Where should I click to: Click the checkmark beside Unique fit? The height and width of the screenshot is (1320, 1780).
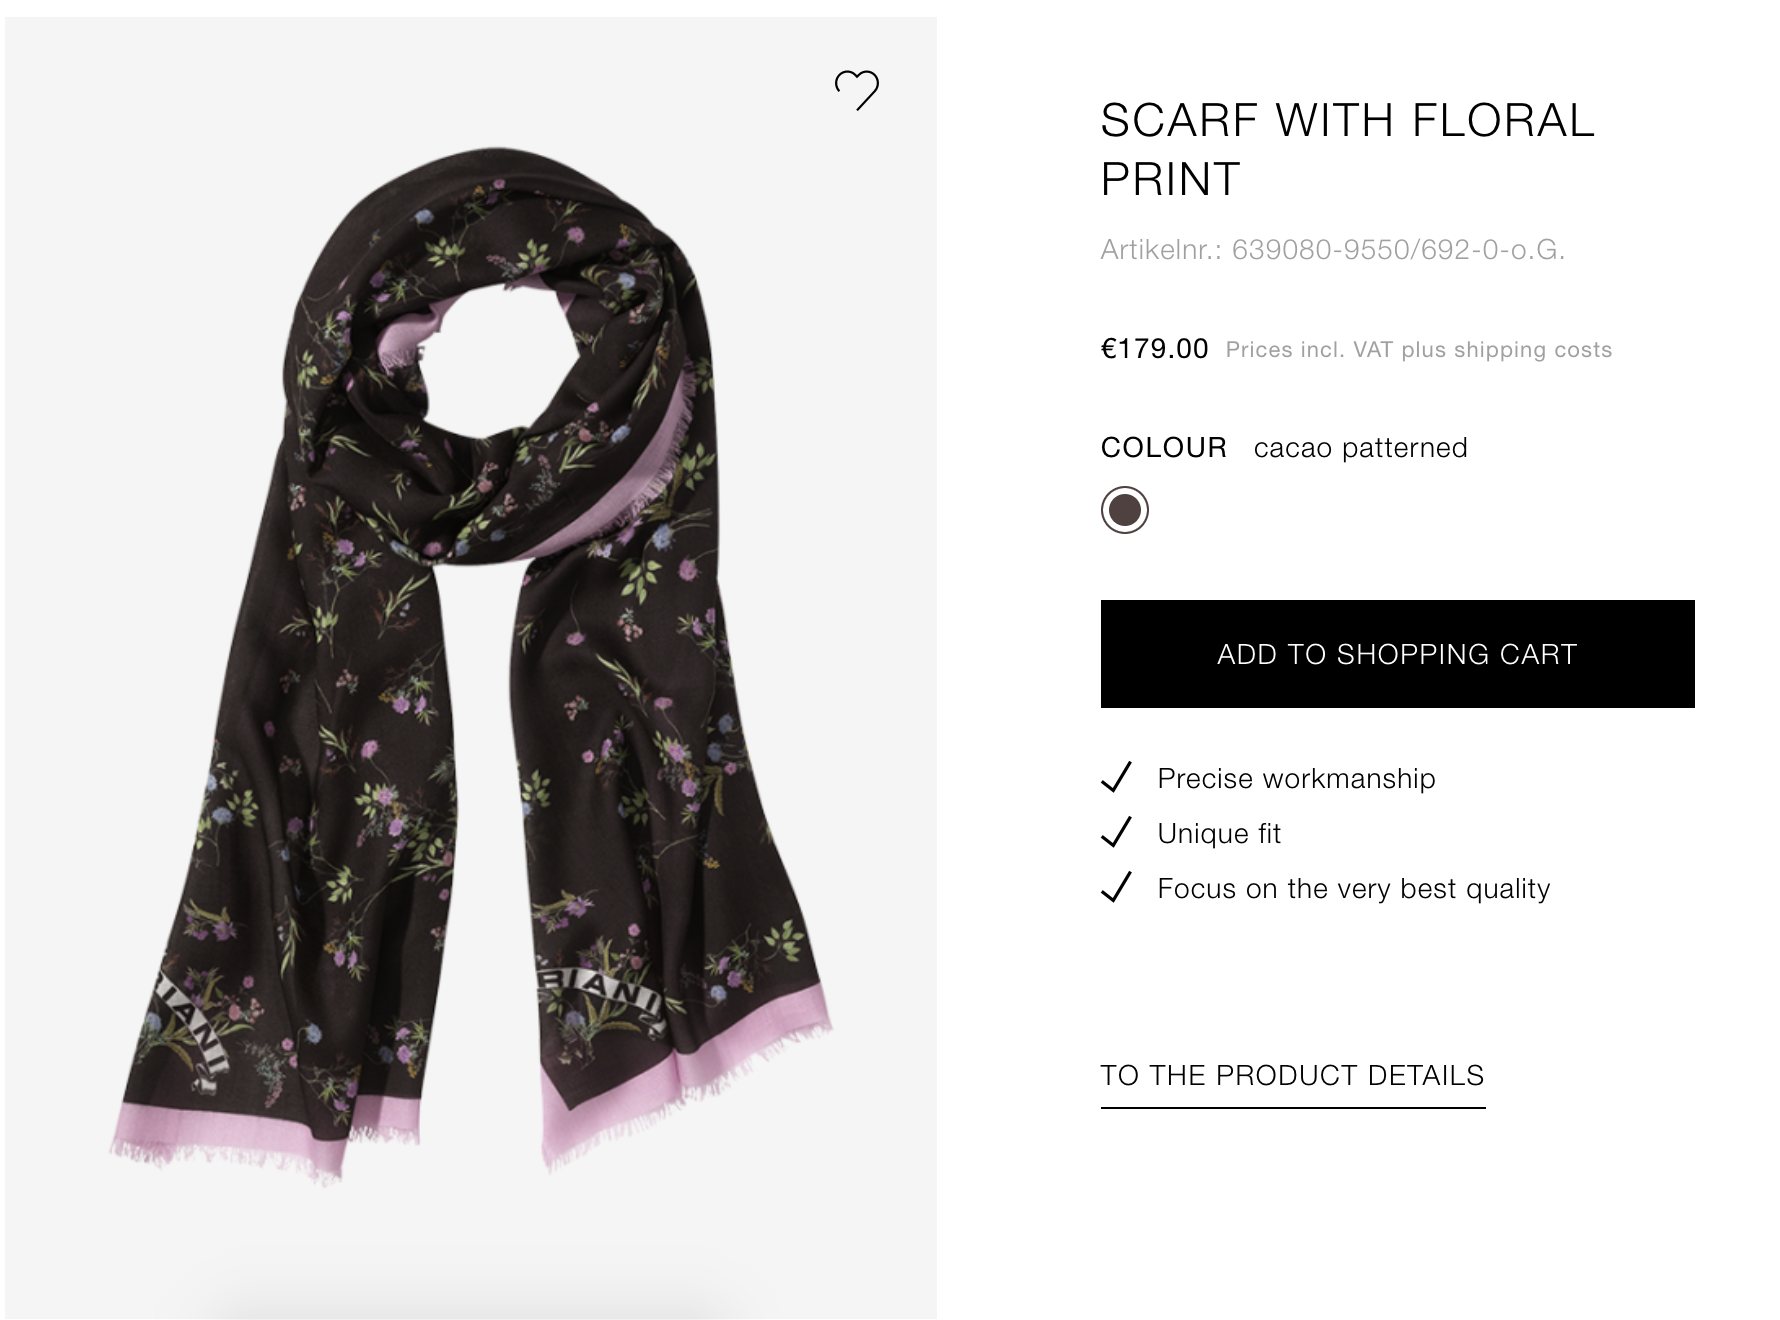pos(1116,832)
